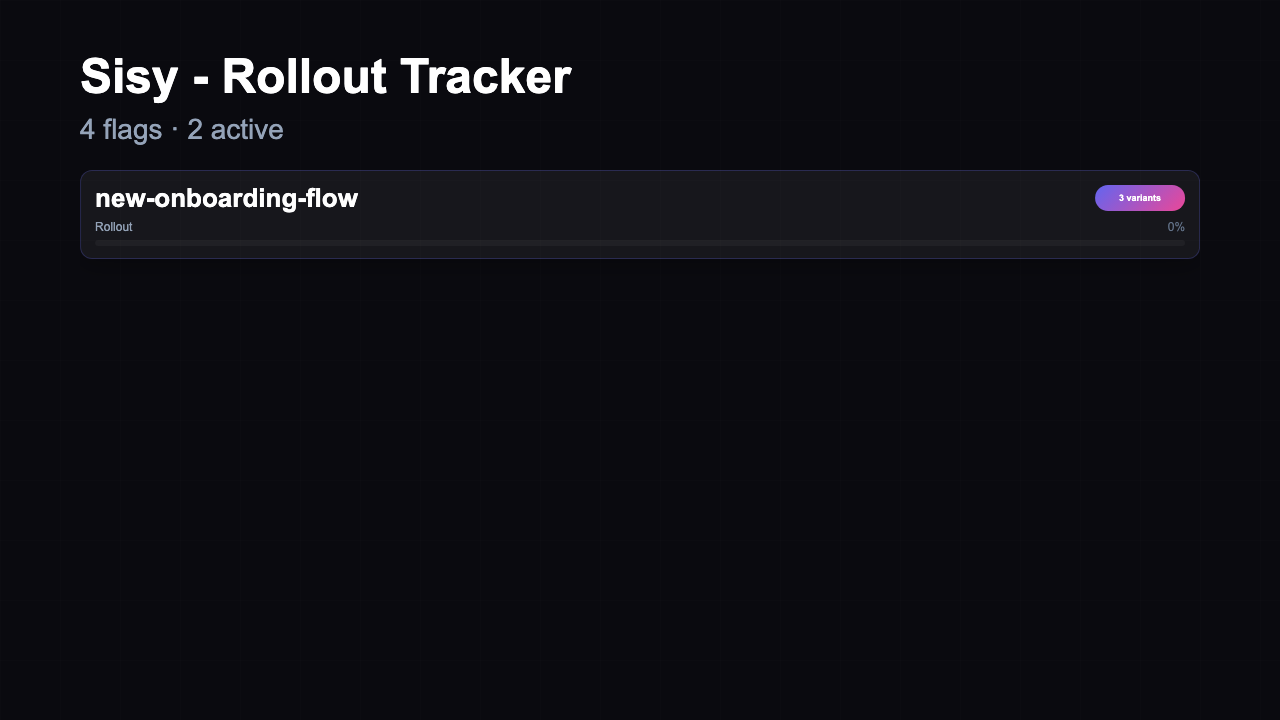1280x720 pixels.
Task: Click the flag card header row
Action: 639,198
